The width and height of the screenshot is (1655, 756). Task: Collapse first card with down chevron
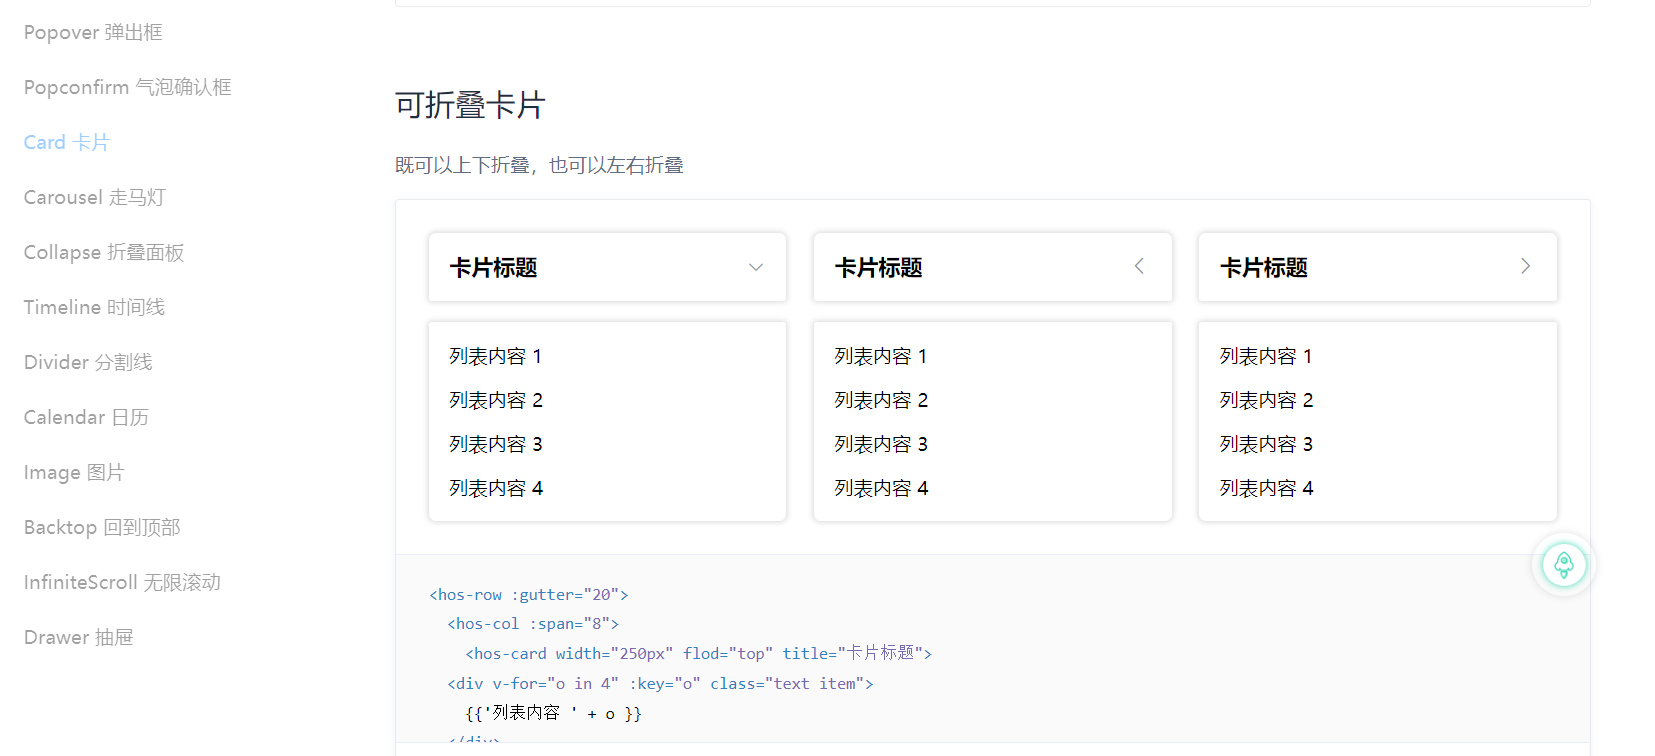pyautogui.click(x=756, y=267)
